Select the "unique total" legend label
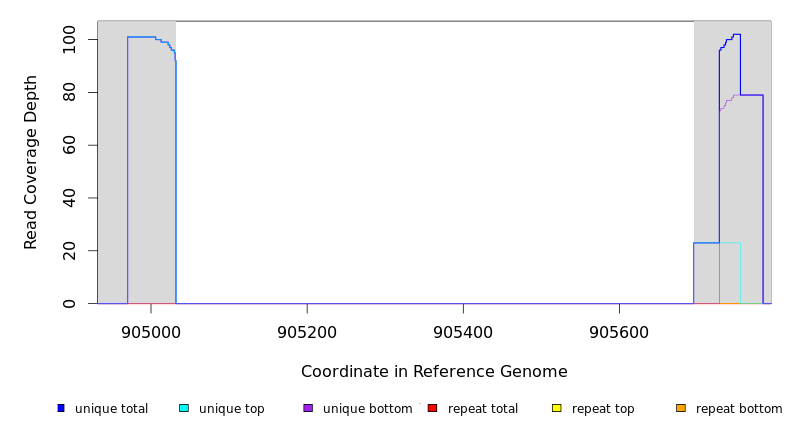The image size is (792, 432). click(111, 409)
